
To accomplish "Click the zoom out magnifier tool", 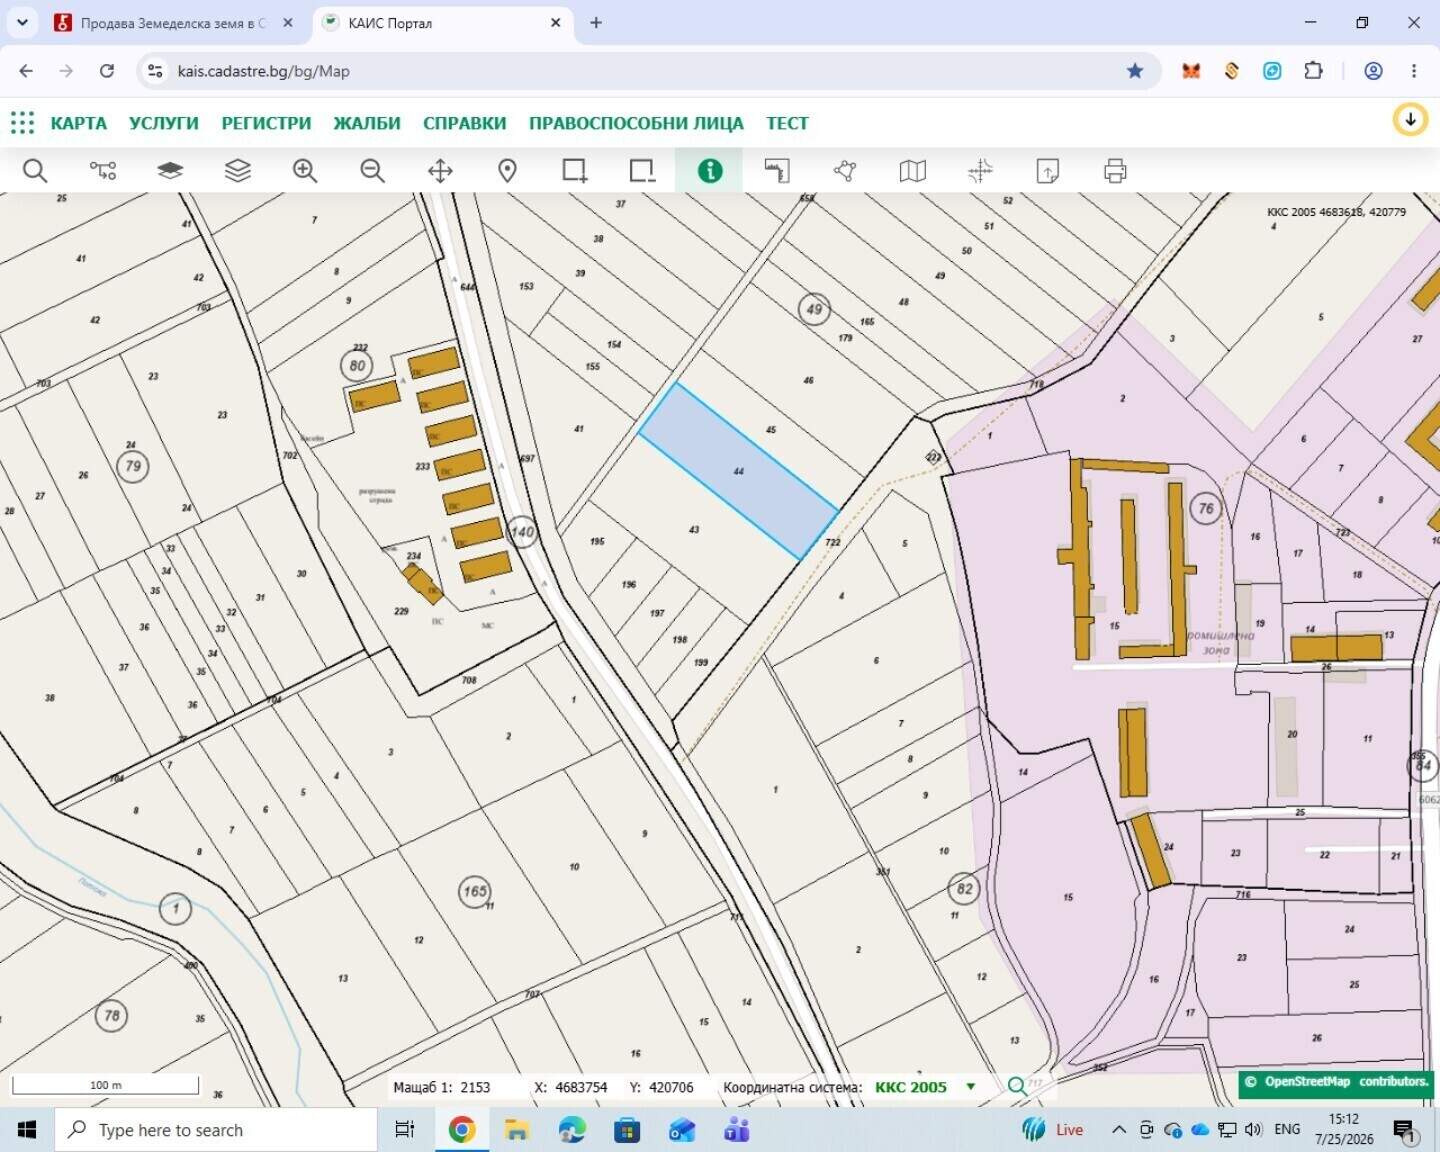I will 373,171.
